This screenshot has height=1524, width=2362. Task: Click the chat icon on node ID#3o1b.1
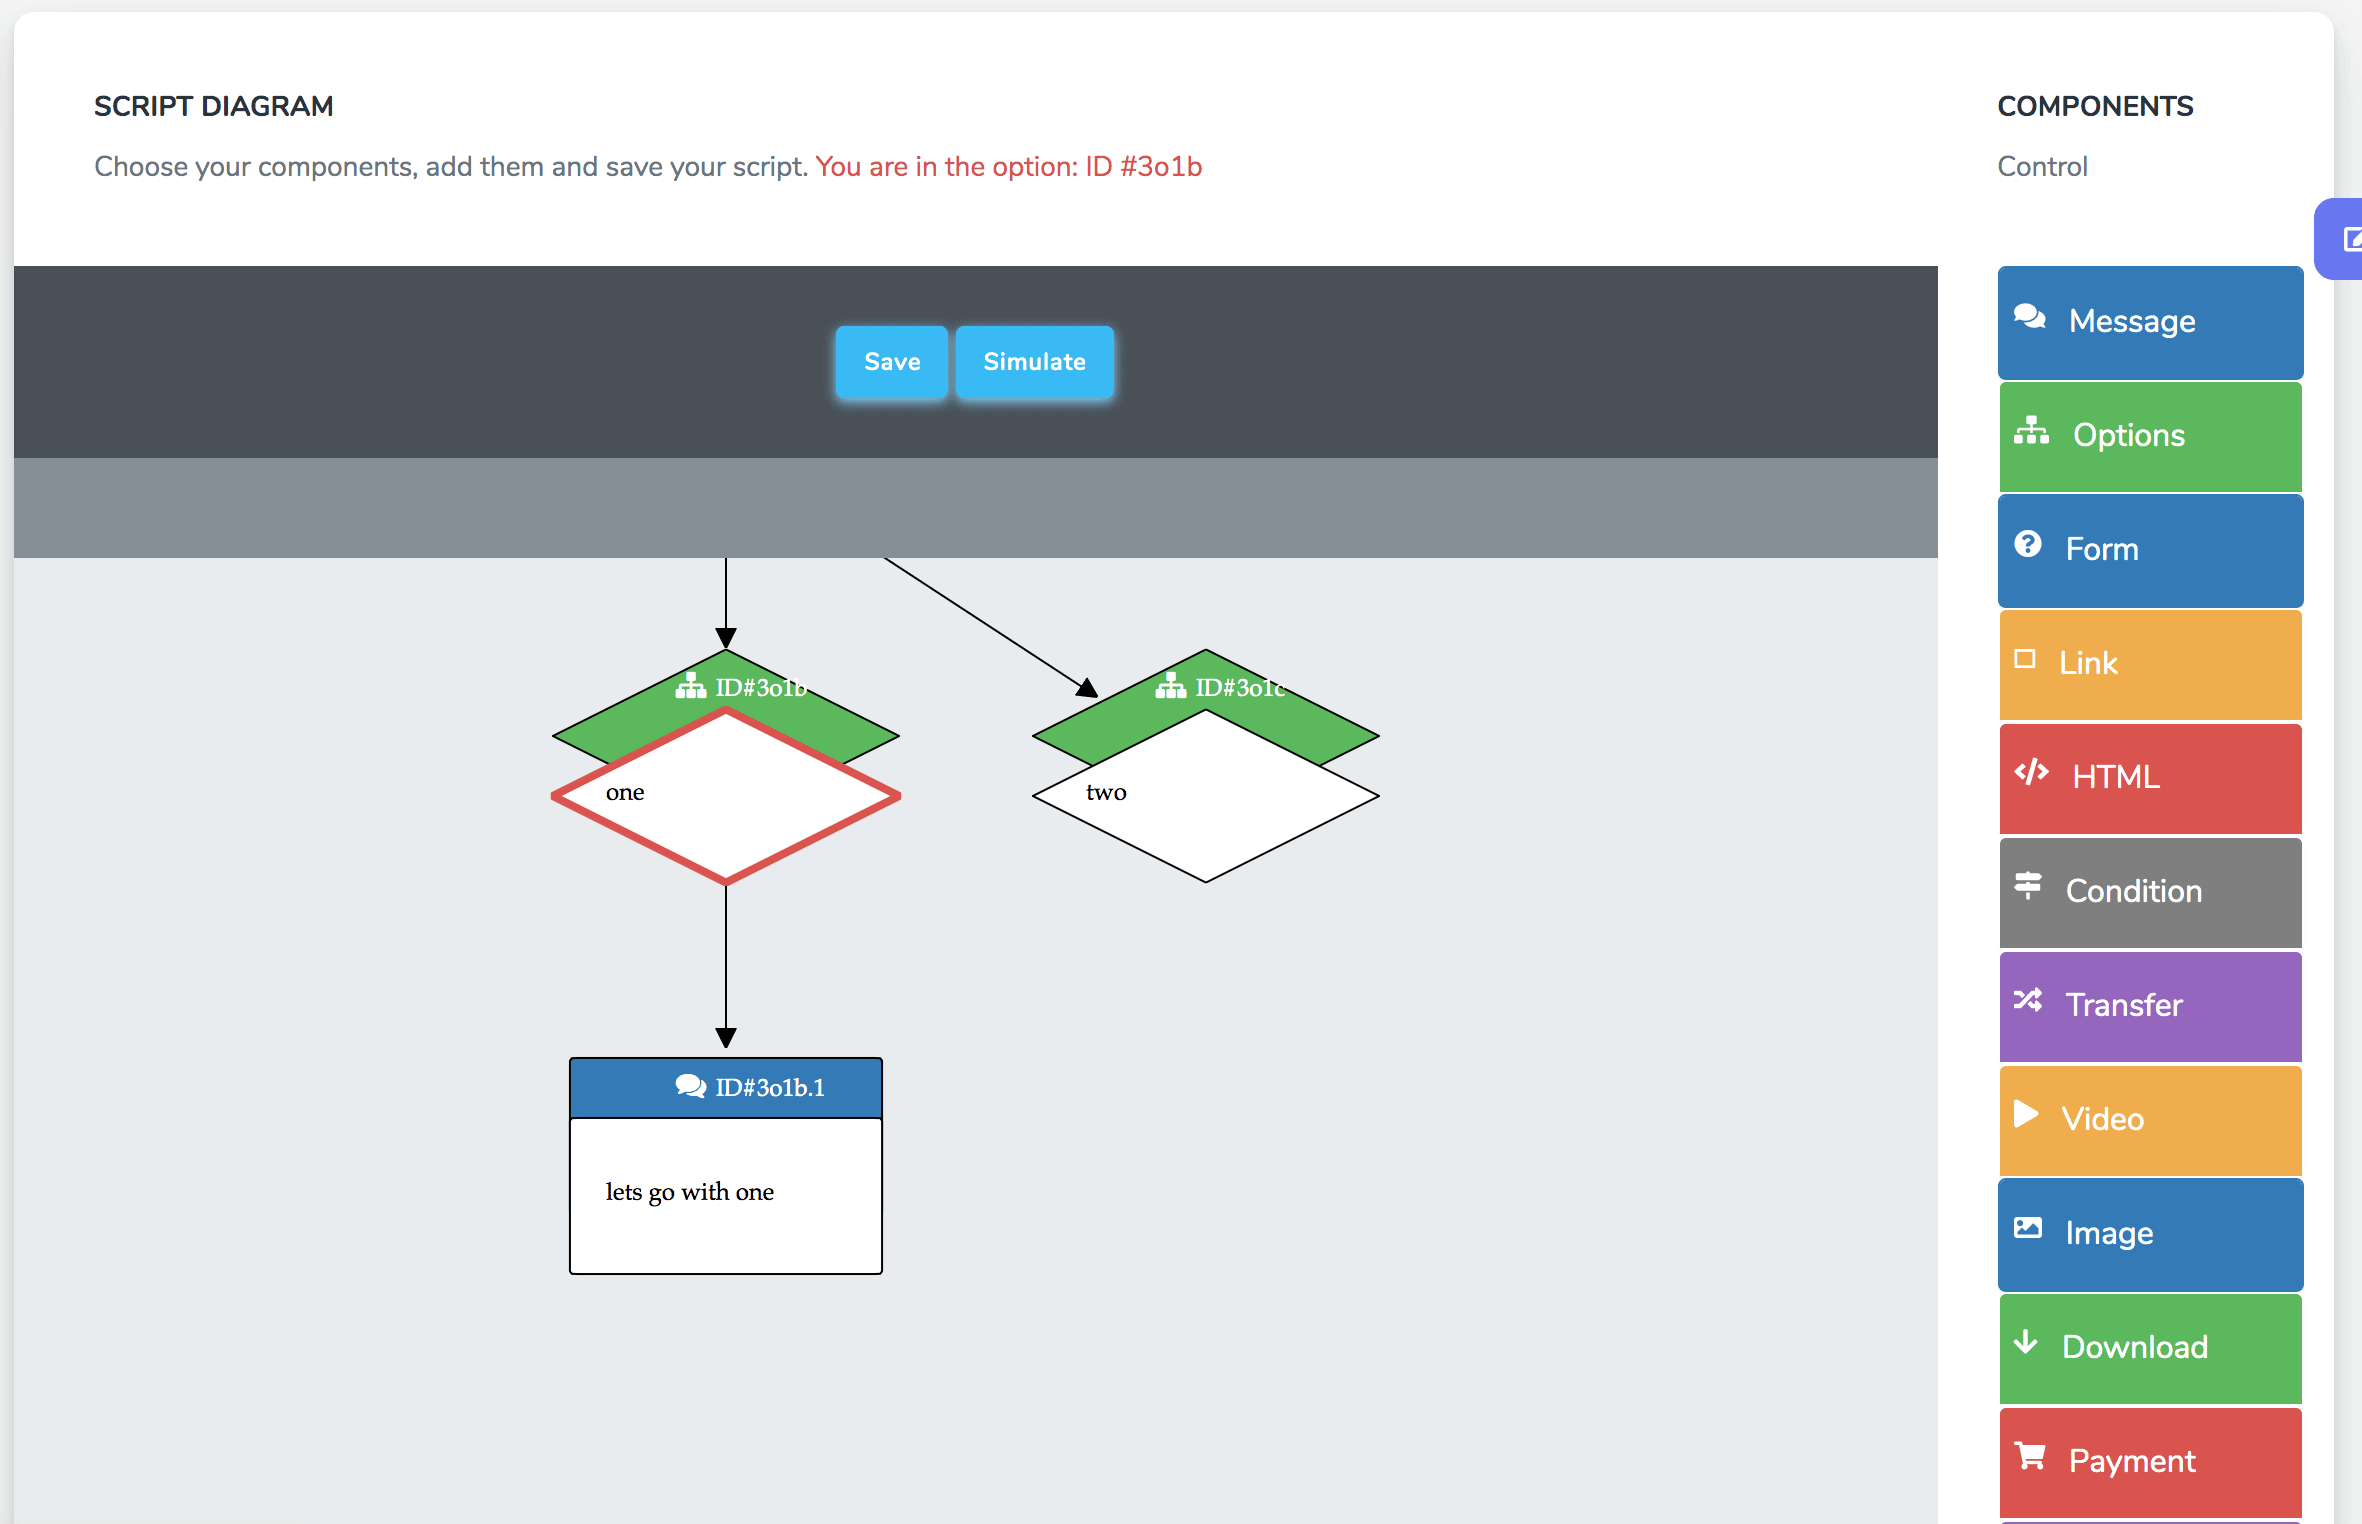pyautogui.click(x=691, y=1086)
